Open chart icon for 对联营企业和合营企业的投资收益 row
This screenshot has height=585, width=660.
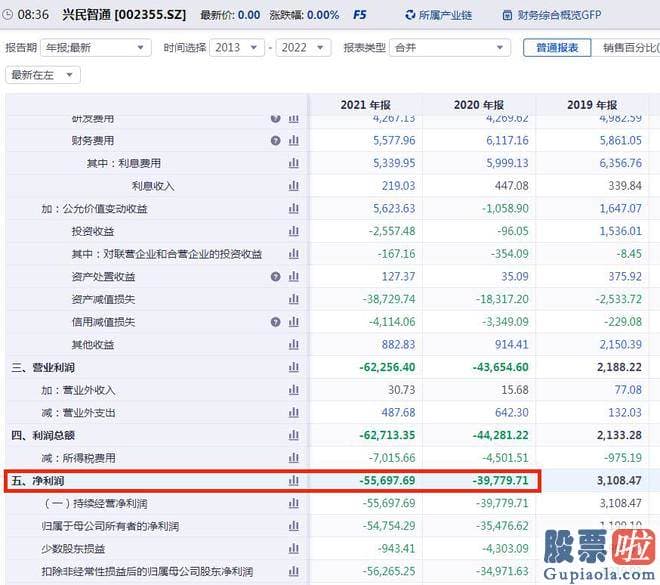[294, 254]
